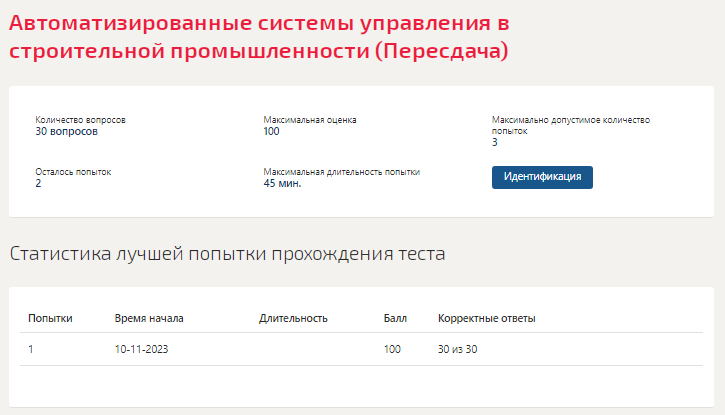Click the Количество вопросов label
The image size is (725, 415).
click(x=80, y=120)
